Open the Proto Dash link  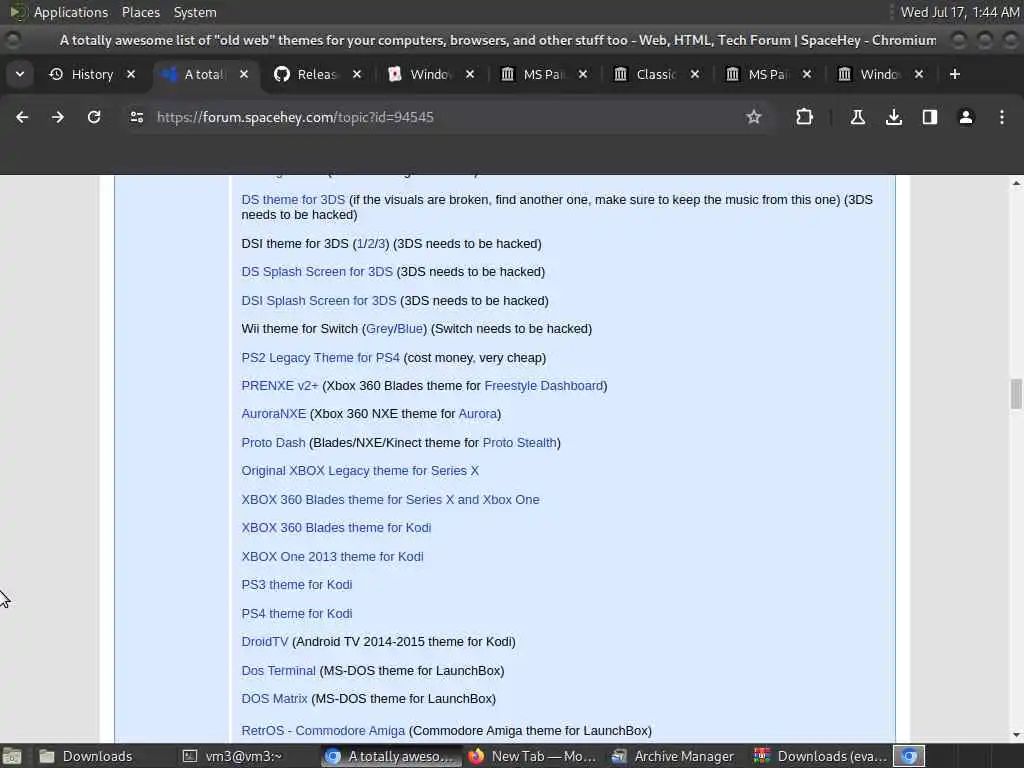273,442
